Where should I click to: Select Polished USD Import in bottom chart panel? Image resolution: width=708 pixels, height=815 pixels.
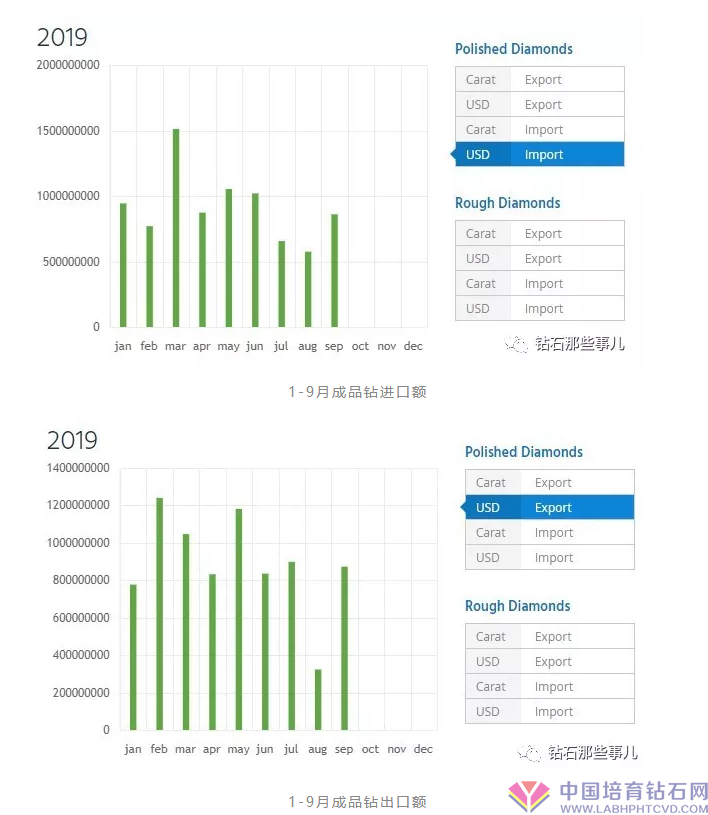pos(549,557)
